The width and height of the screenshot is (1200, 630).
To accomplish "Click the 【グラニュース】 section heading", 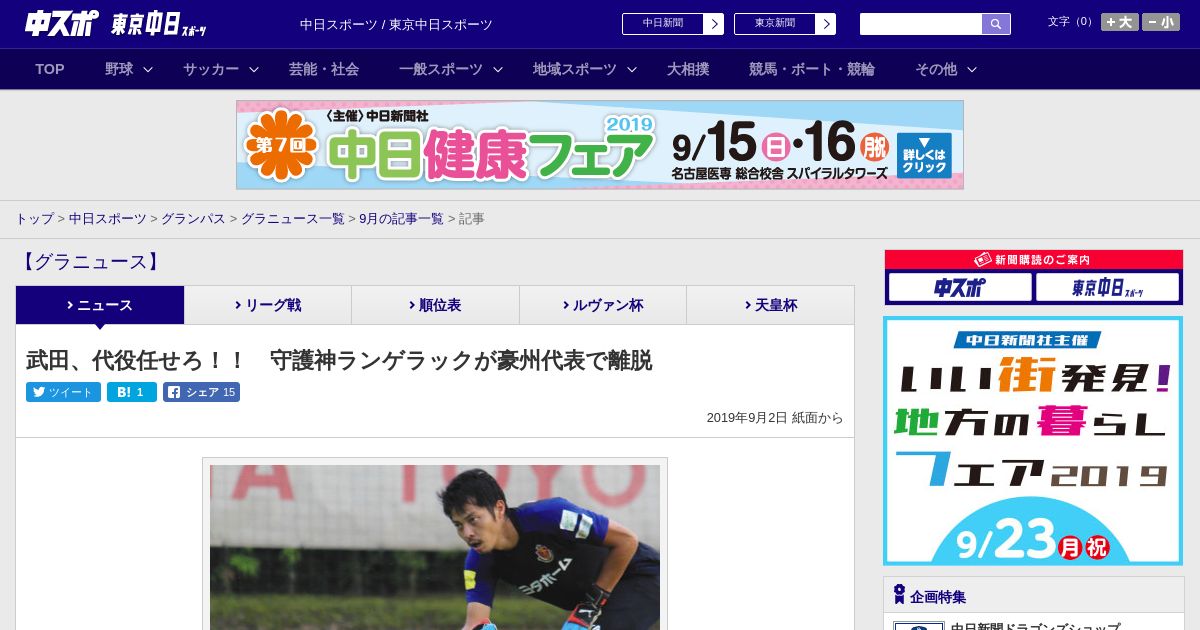I will pos(90,262).
